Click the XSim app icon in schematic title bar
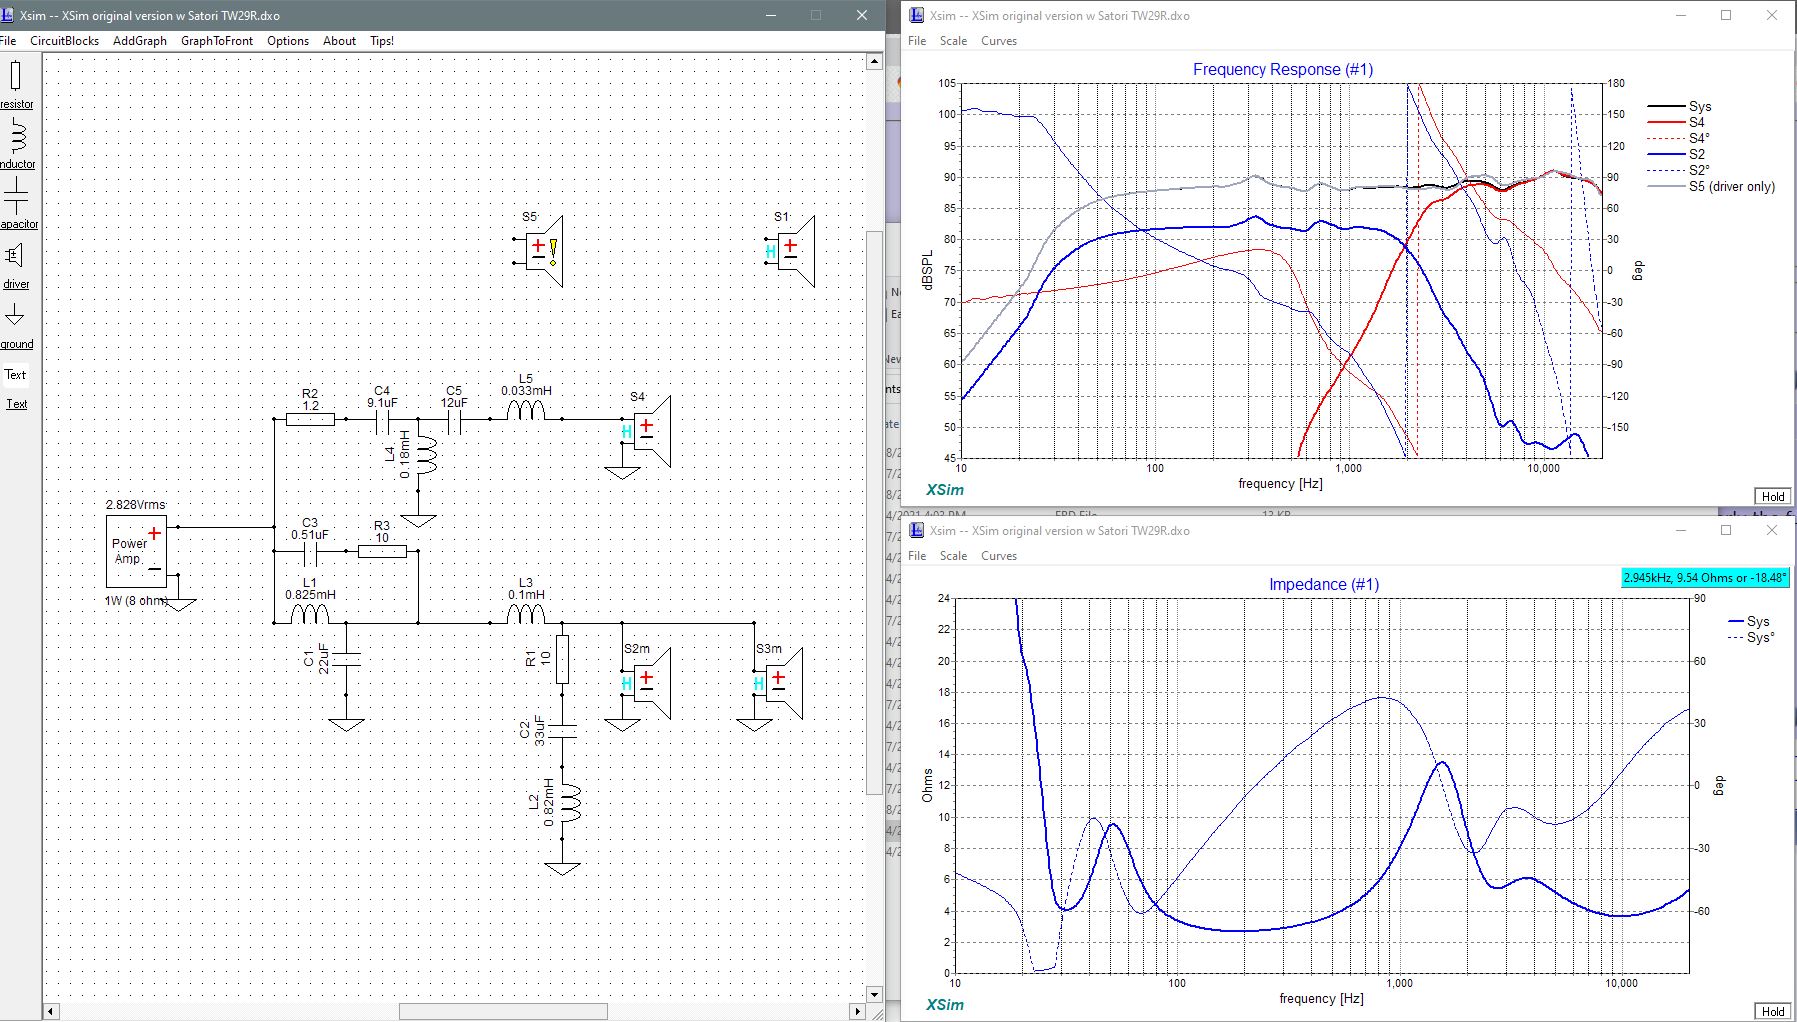This screenshot has height=1022, width=1797. click(8, 15)
